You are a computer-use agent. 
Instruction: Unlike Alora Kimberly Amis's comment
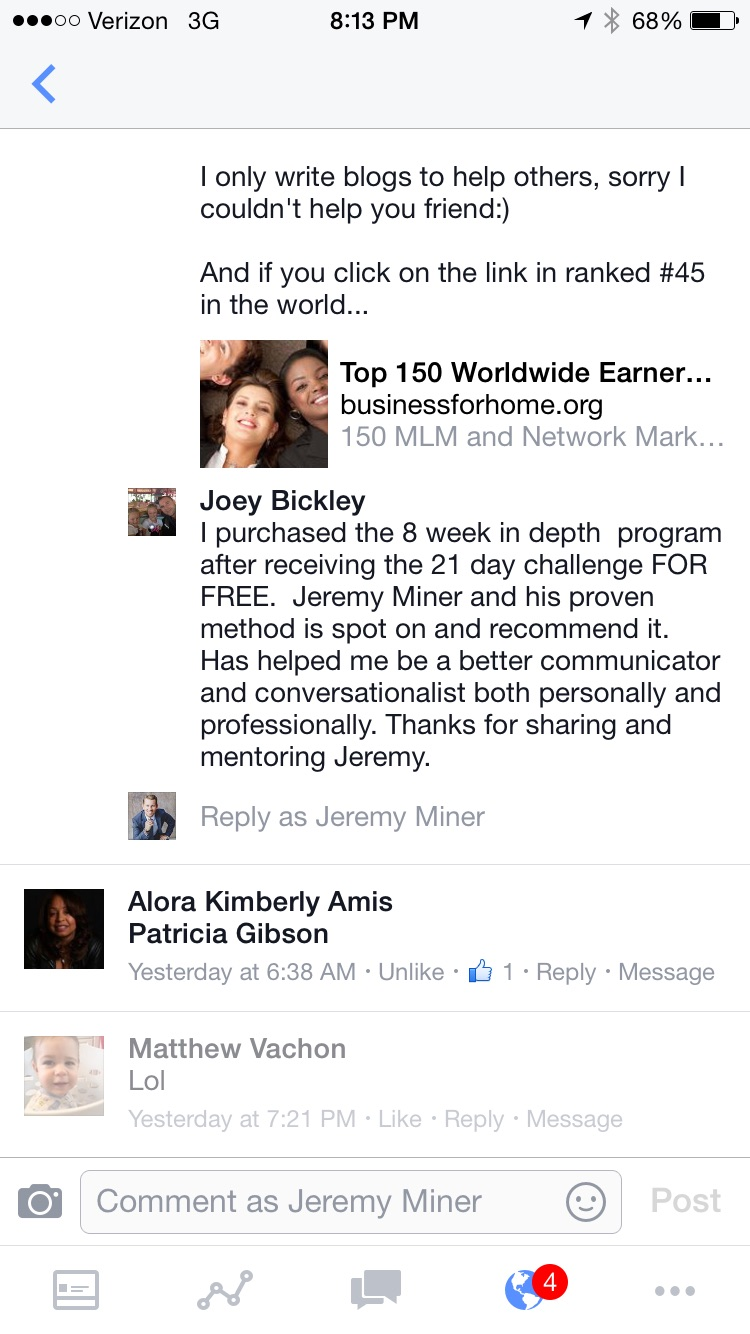(411, 972)
